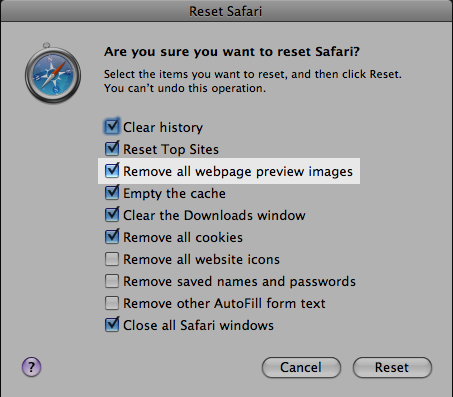Uncheck the Clear history checkbox
This screenshot has height=397, width=453.
tap(112, 127)
